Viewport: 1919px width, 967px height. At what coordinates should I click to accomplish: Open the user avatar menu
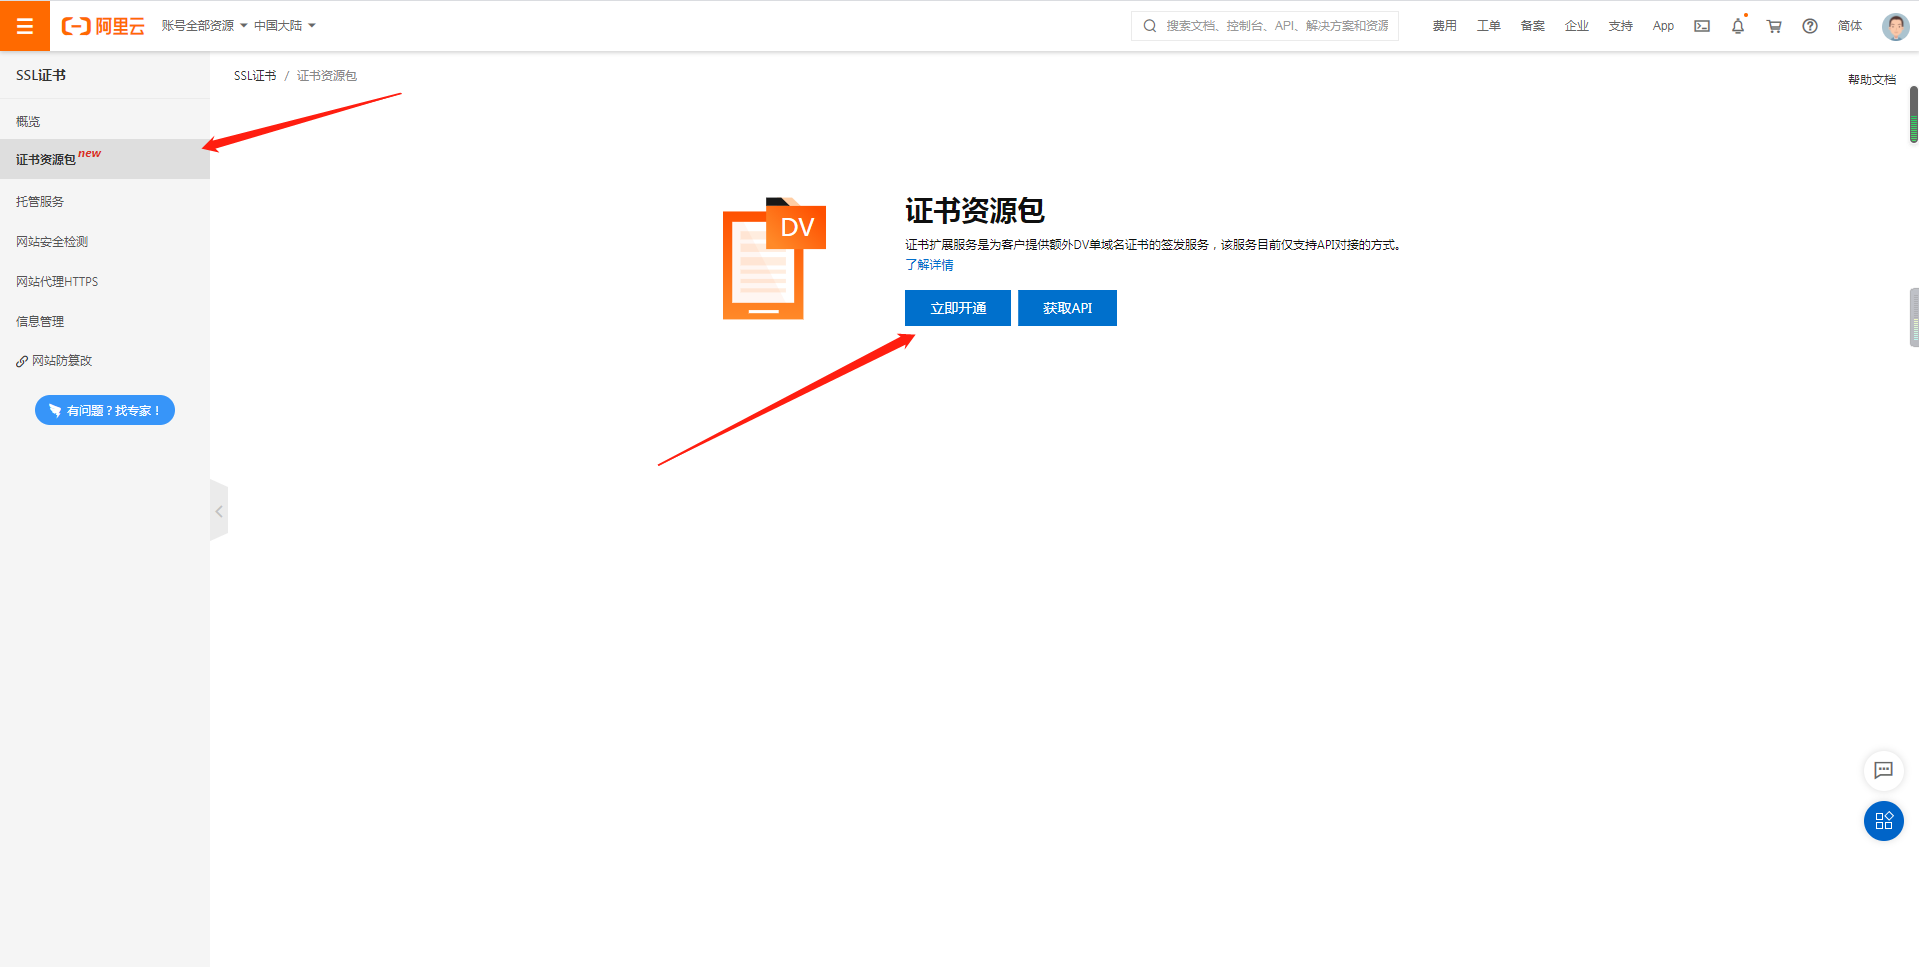point(1894,26)
